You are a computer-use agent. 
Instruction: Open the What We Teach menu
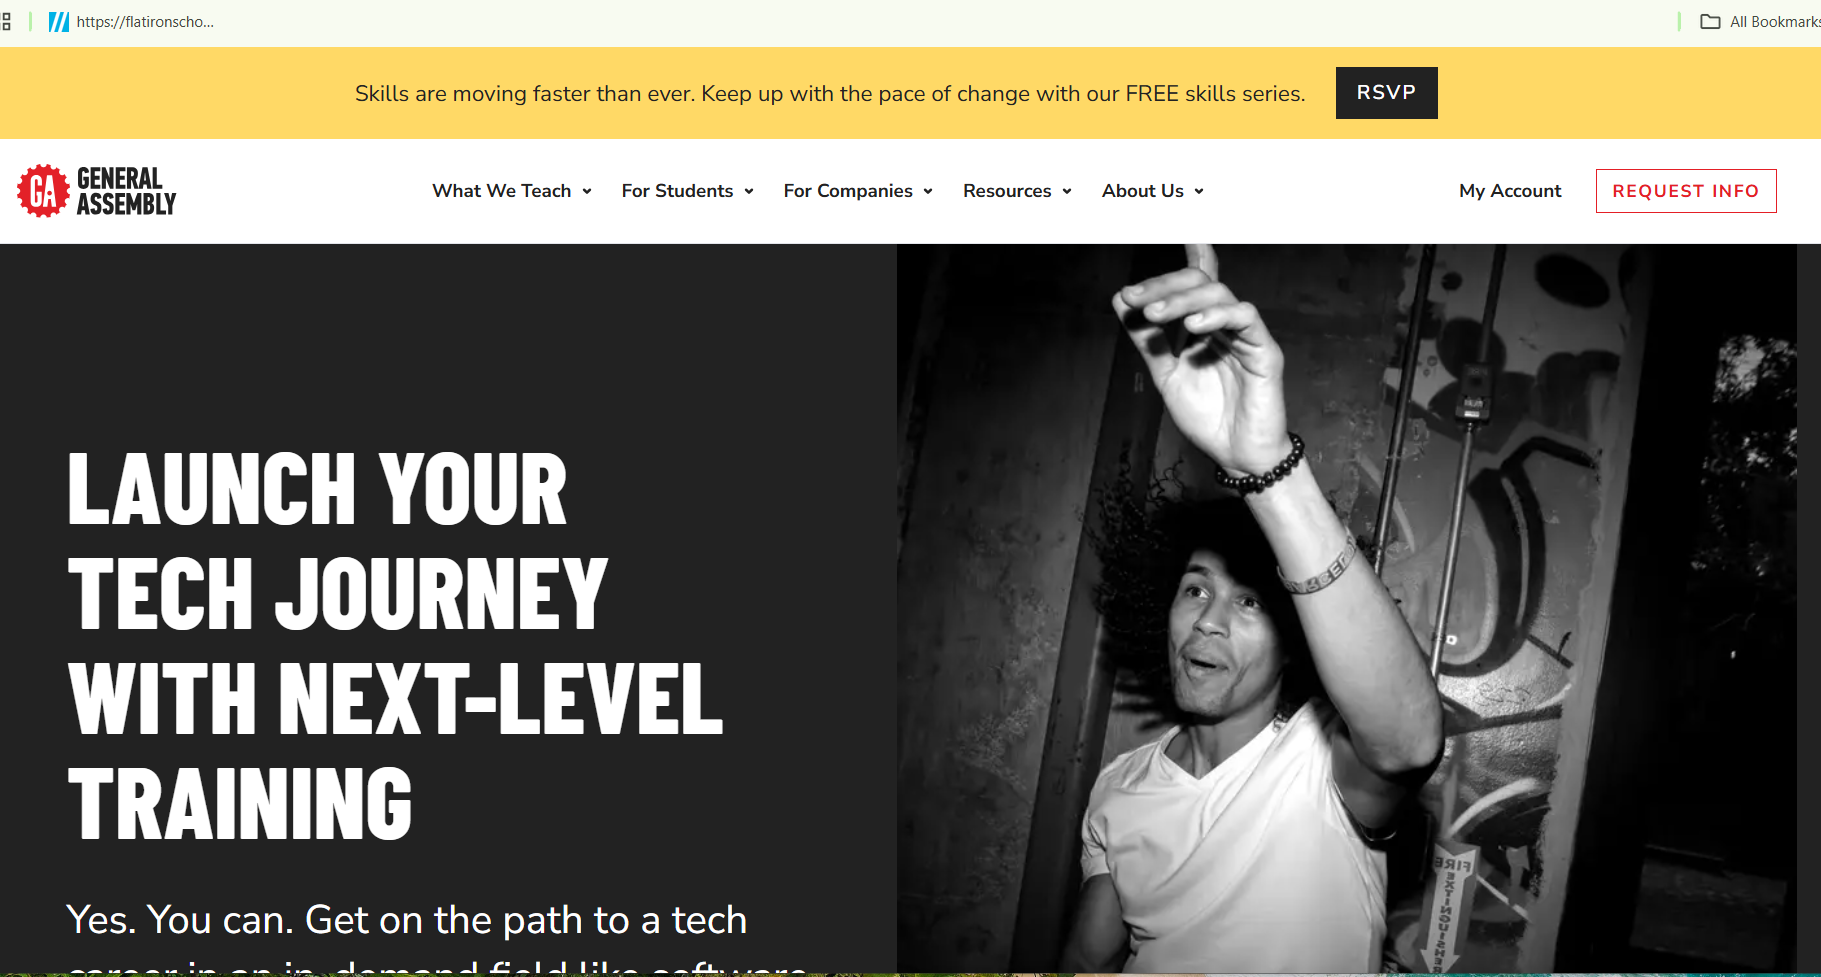point(501,191)
